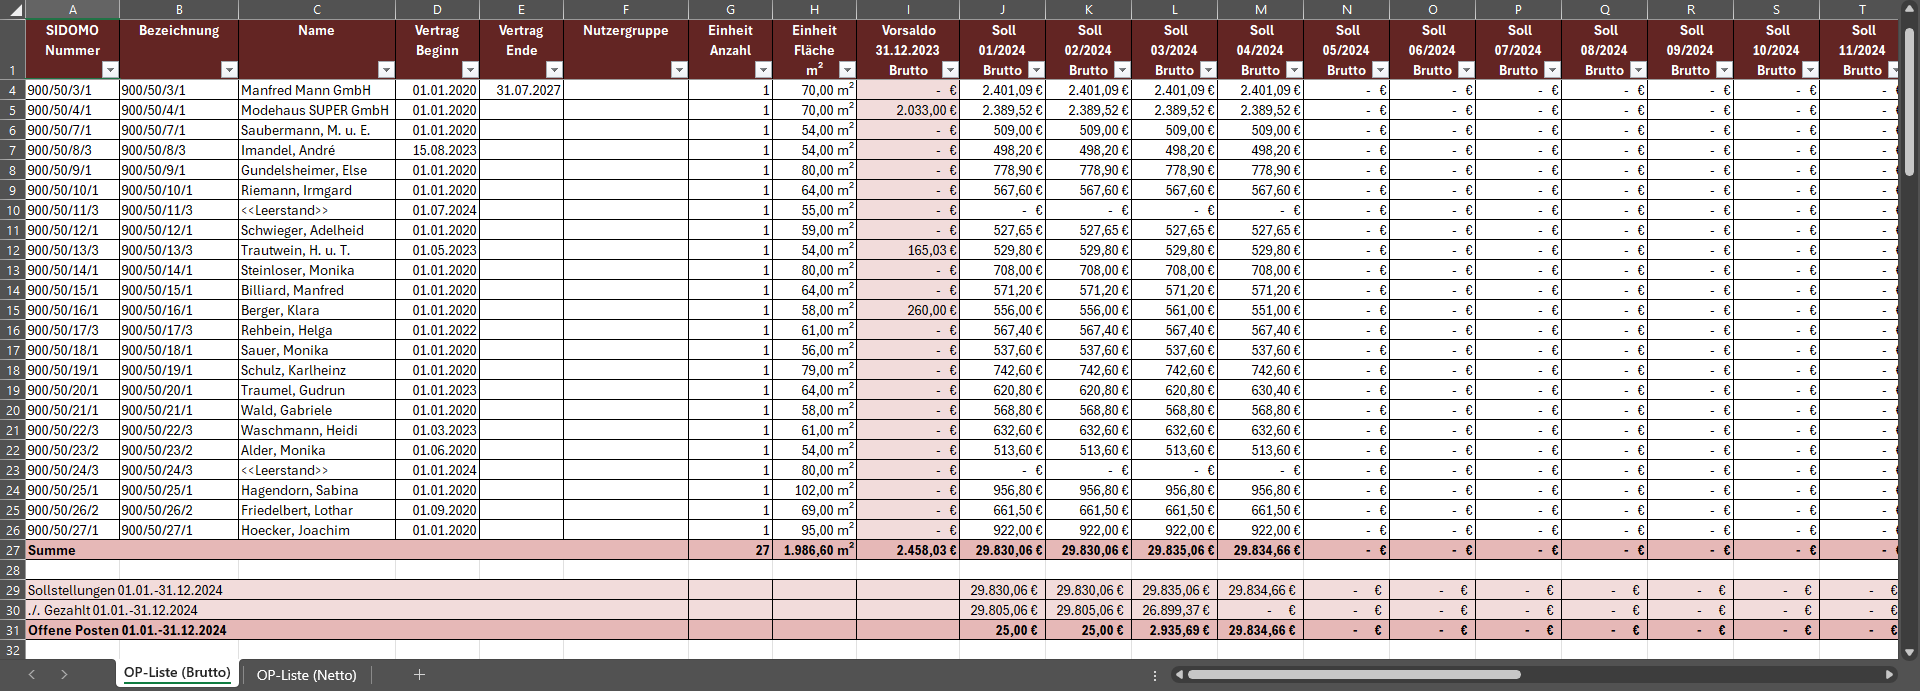Open filter dropdown for Soll 01/2024 column
1920x691 pixels.
tap(1036, 70)
